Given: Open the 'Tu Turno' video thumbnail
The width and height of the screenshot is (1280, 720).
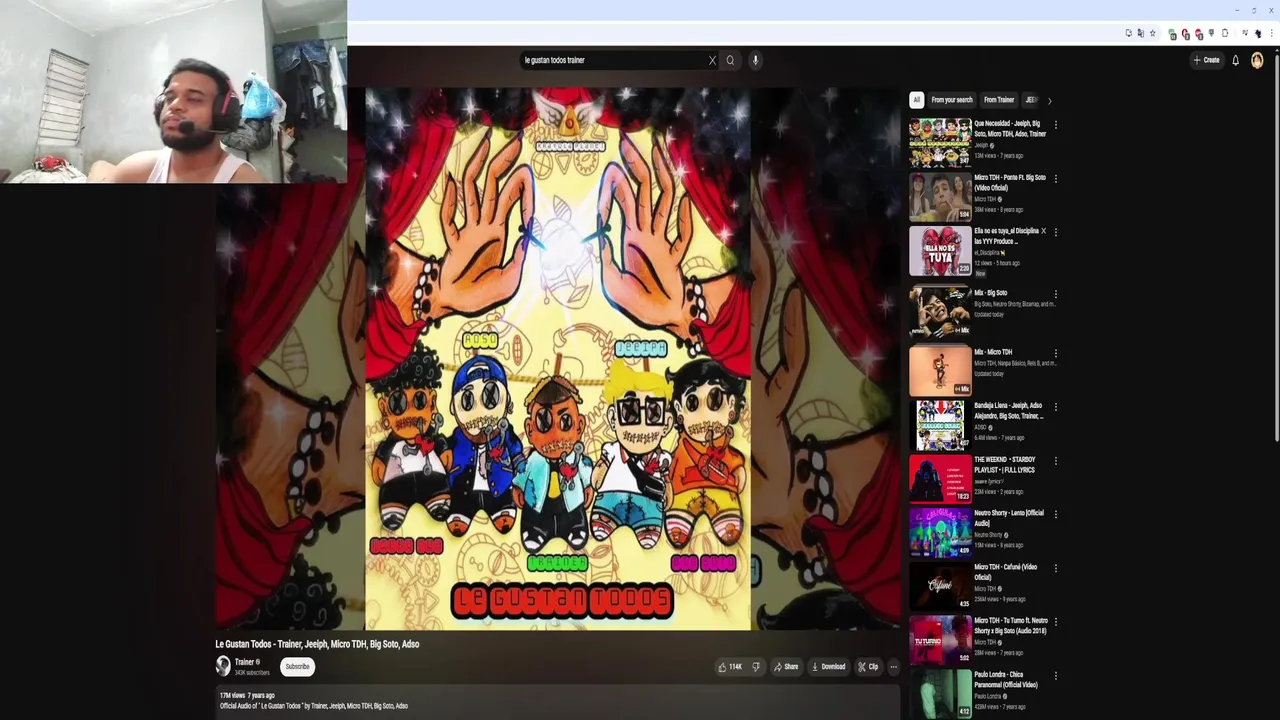Looking at the screenshot, I should [940, 640].
